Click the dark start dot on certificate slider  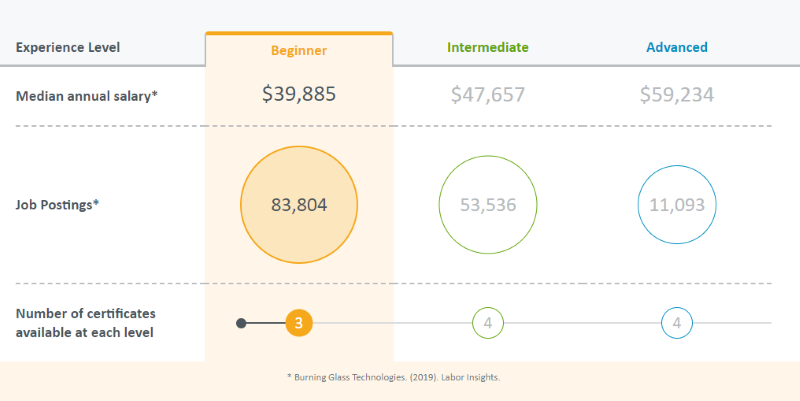pyautogui.click(x=241, y=323)
